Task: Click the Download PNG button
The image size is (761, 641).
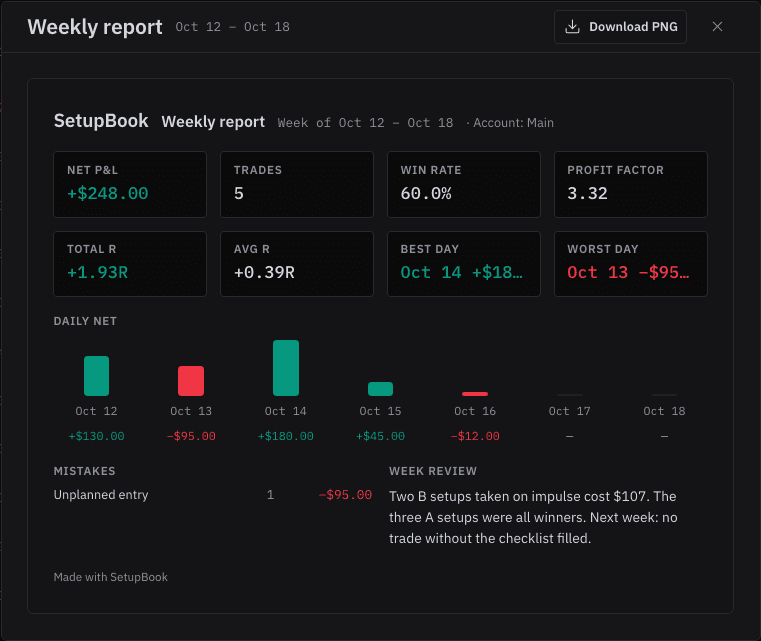Action: pos(620,27)
